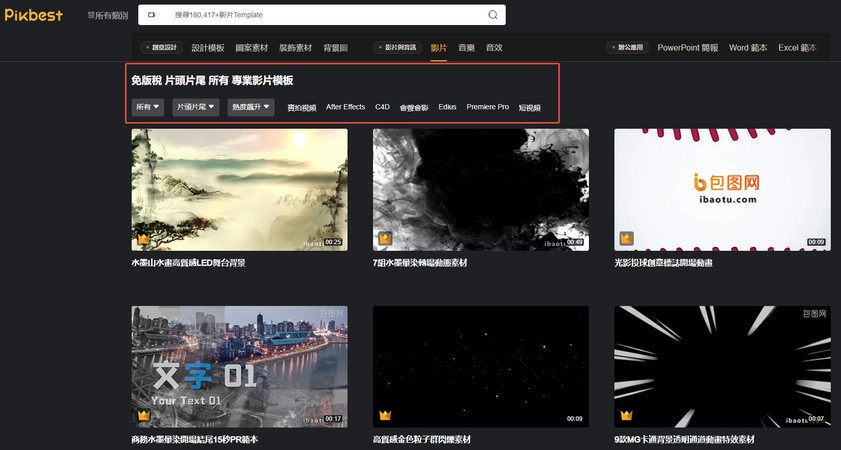Filter by Edius
841x450 pixels.
(x=447, y=107)
